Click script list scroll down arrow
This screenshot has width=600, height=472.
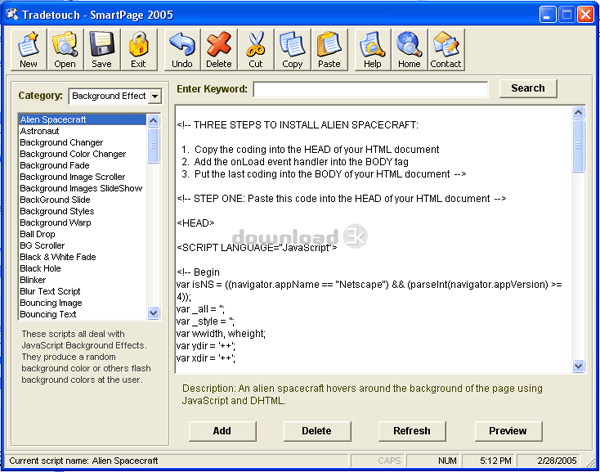(x=153, y=313)
